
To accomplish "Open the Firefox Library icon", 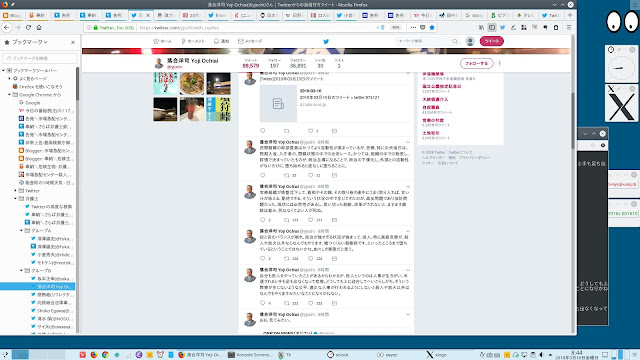I will pyautogui.click(x=481, y=27).
